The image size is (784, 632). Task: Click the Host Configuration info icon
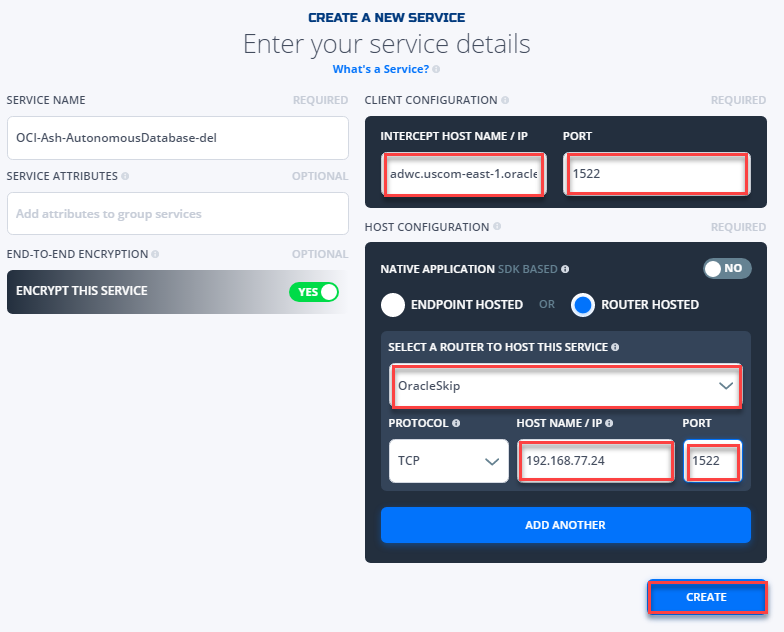pos(497,226)
